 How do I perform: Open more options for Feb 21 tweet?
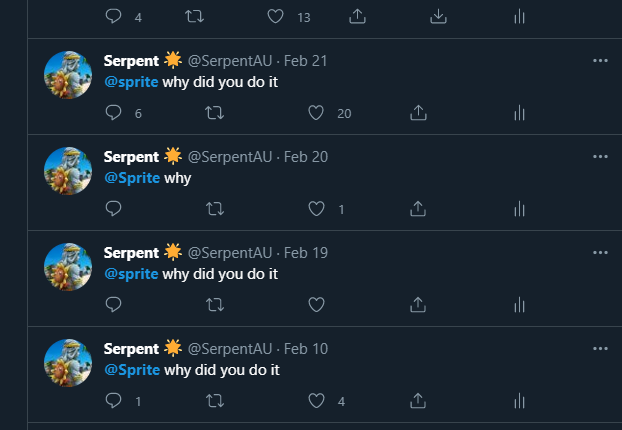pyautogui.click(x=600, y=60)
